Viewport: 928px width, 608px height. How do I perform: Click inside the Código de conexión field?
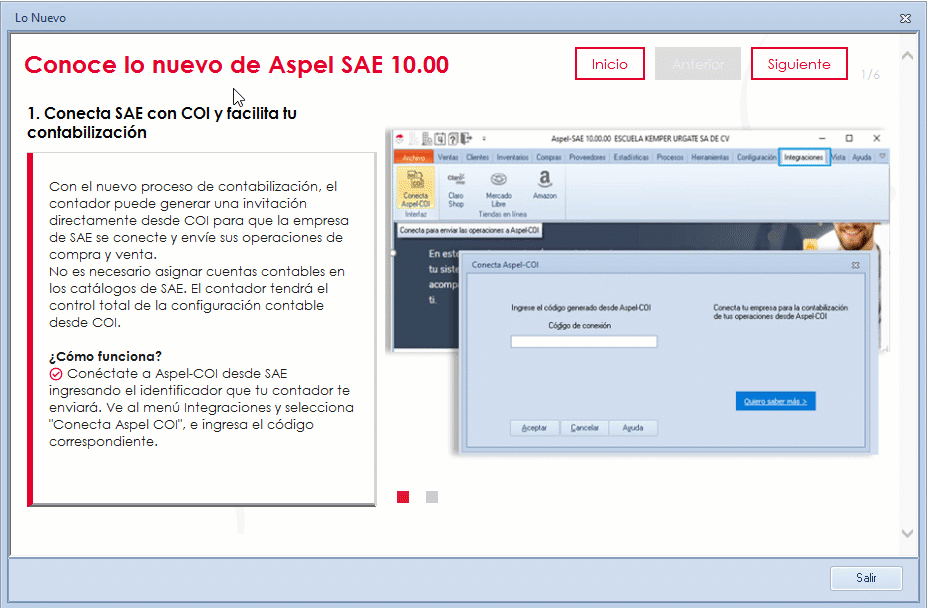click(x=583, y=340)
